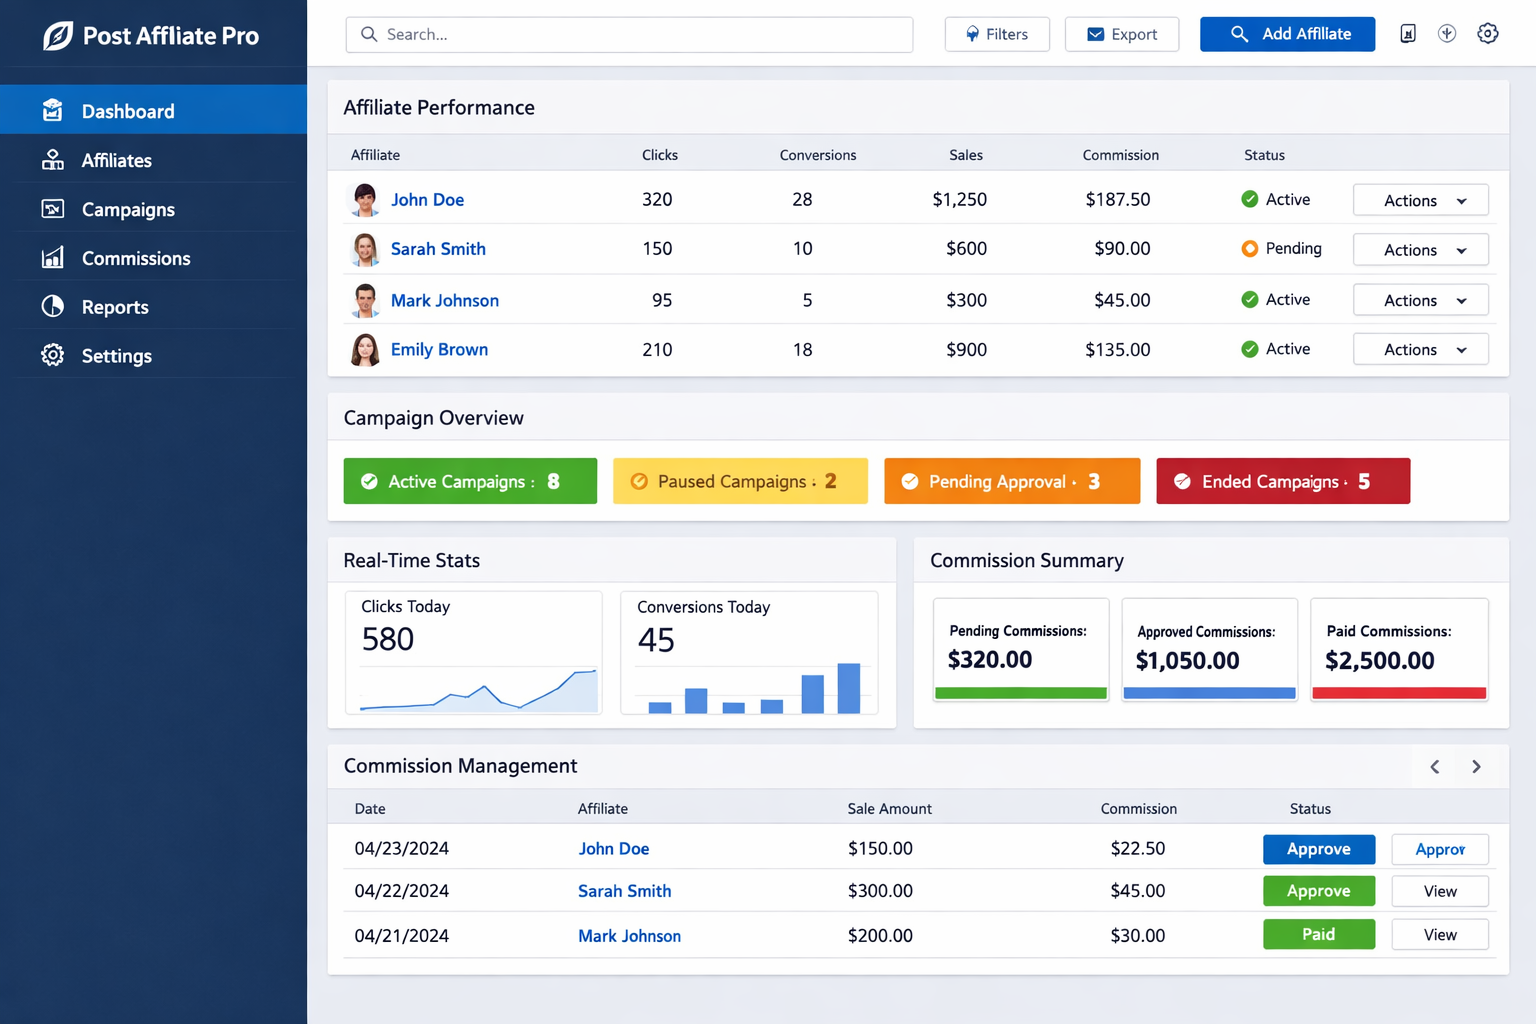Select the Commissions bar-chart icon
The image size is (1536, 1024).
53,258
